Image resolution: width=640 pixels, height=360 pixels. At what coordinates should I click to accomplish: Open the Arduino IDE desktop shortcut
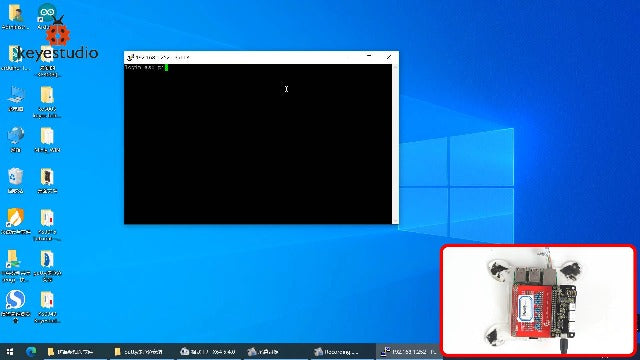tap(47, 16)
